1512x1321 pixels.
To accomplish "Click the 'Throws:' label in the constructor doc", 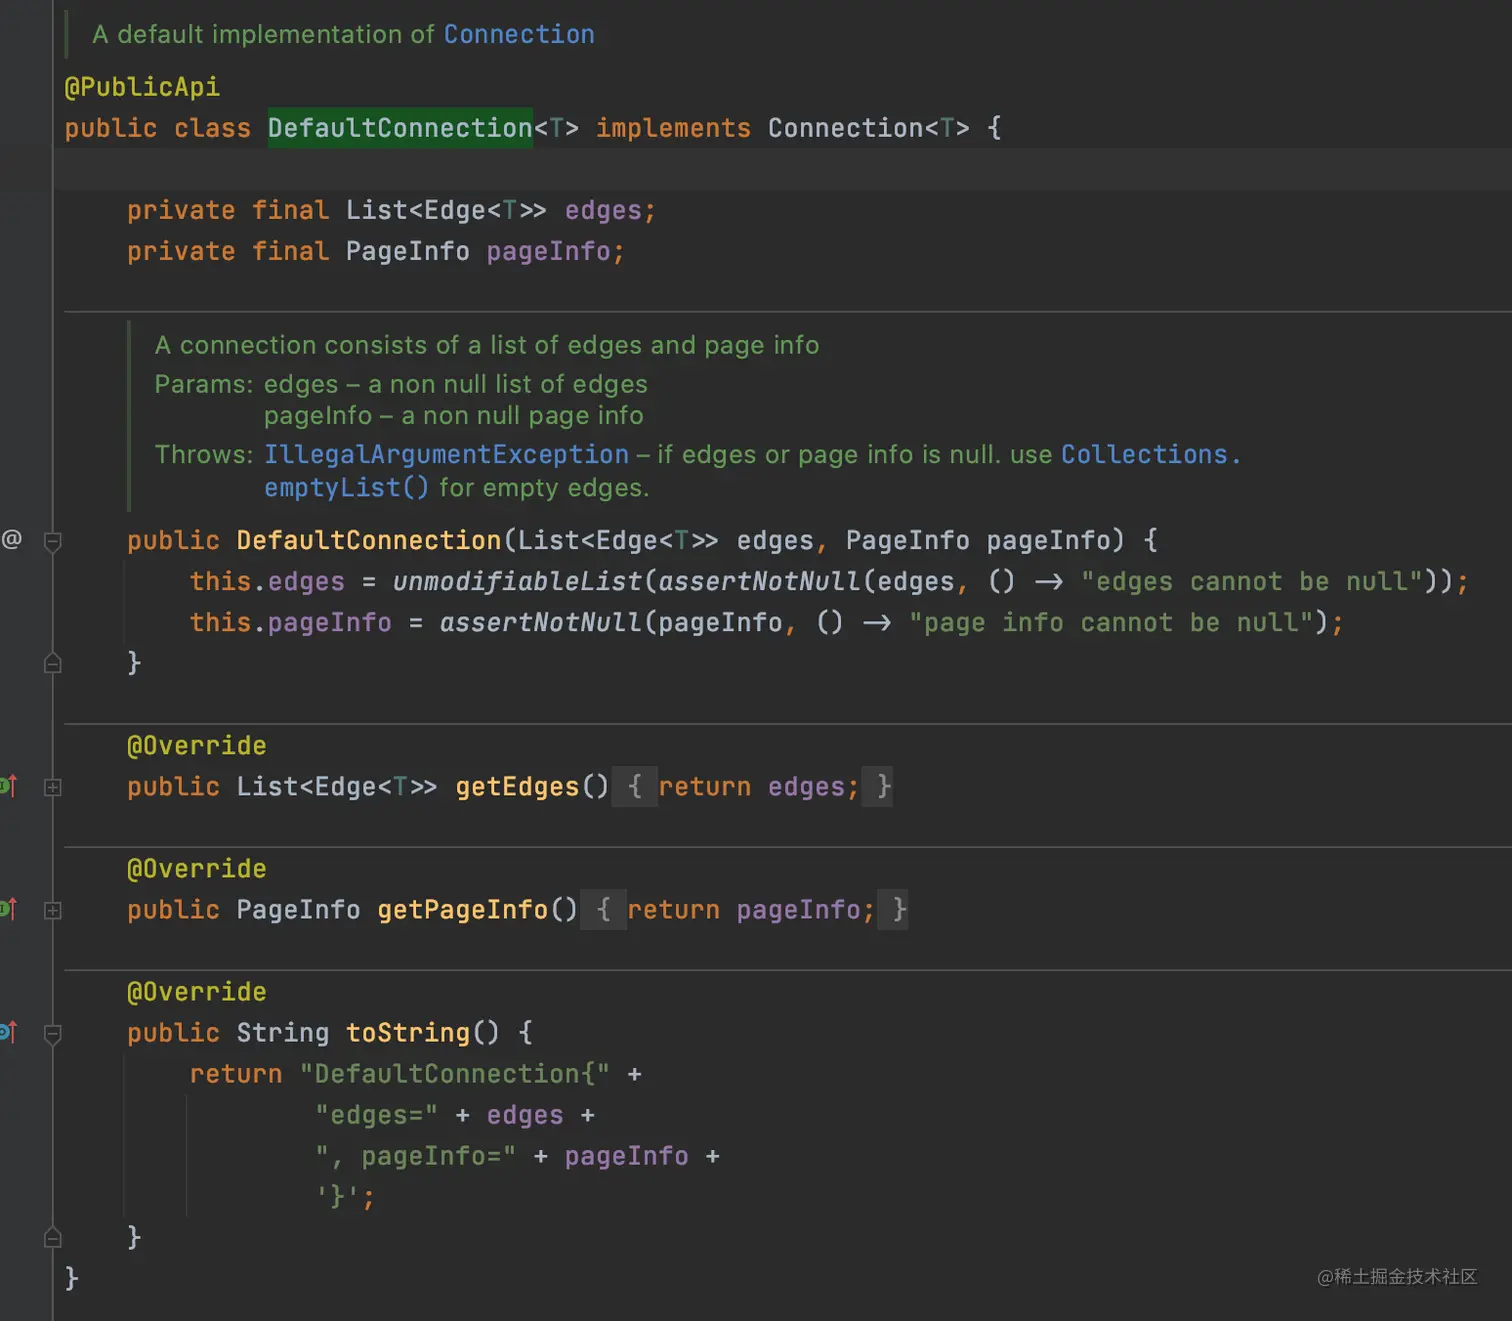I will 204,454.
